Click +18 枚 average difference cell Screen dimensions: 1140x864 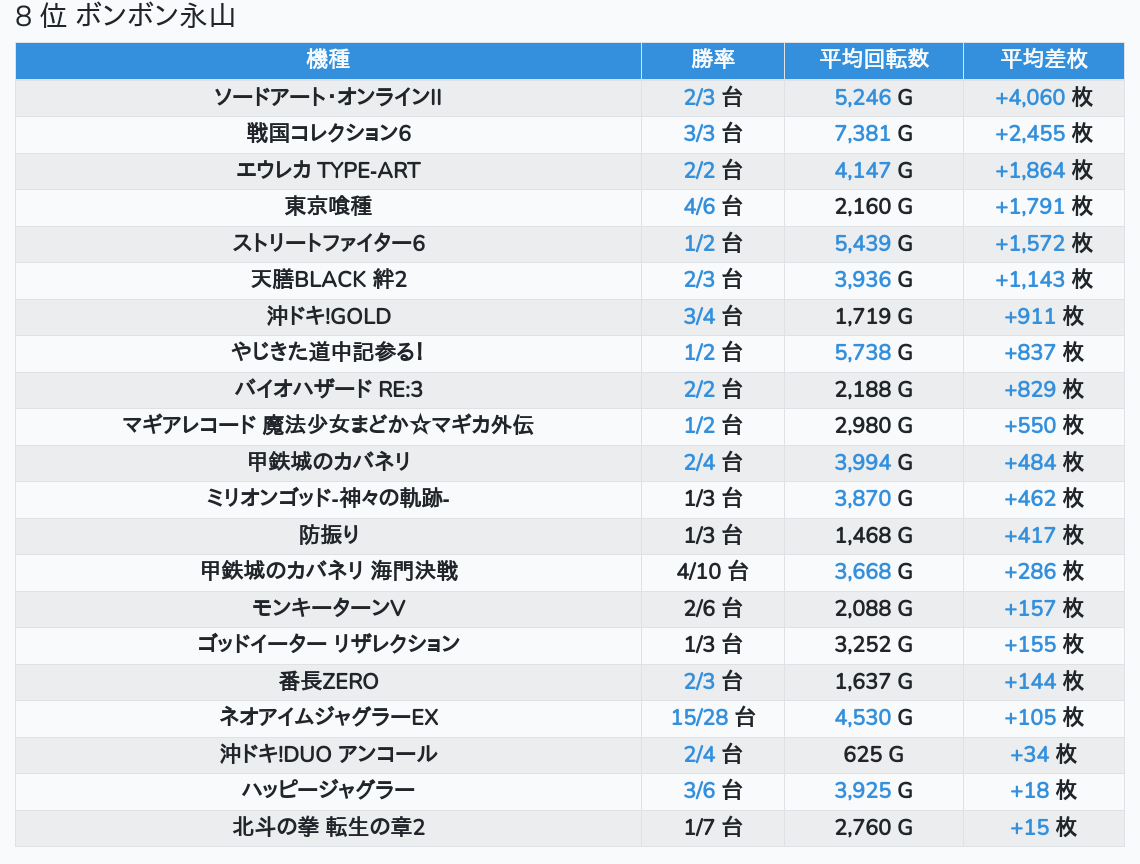tap(1043, 791)
